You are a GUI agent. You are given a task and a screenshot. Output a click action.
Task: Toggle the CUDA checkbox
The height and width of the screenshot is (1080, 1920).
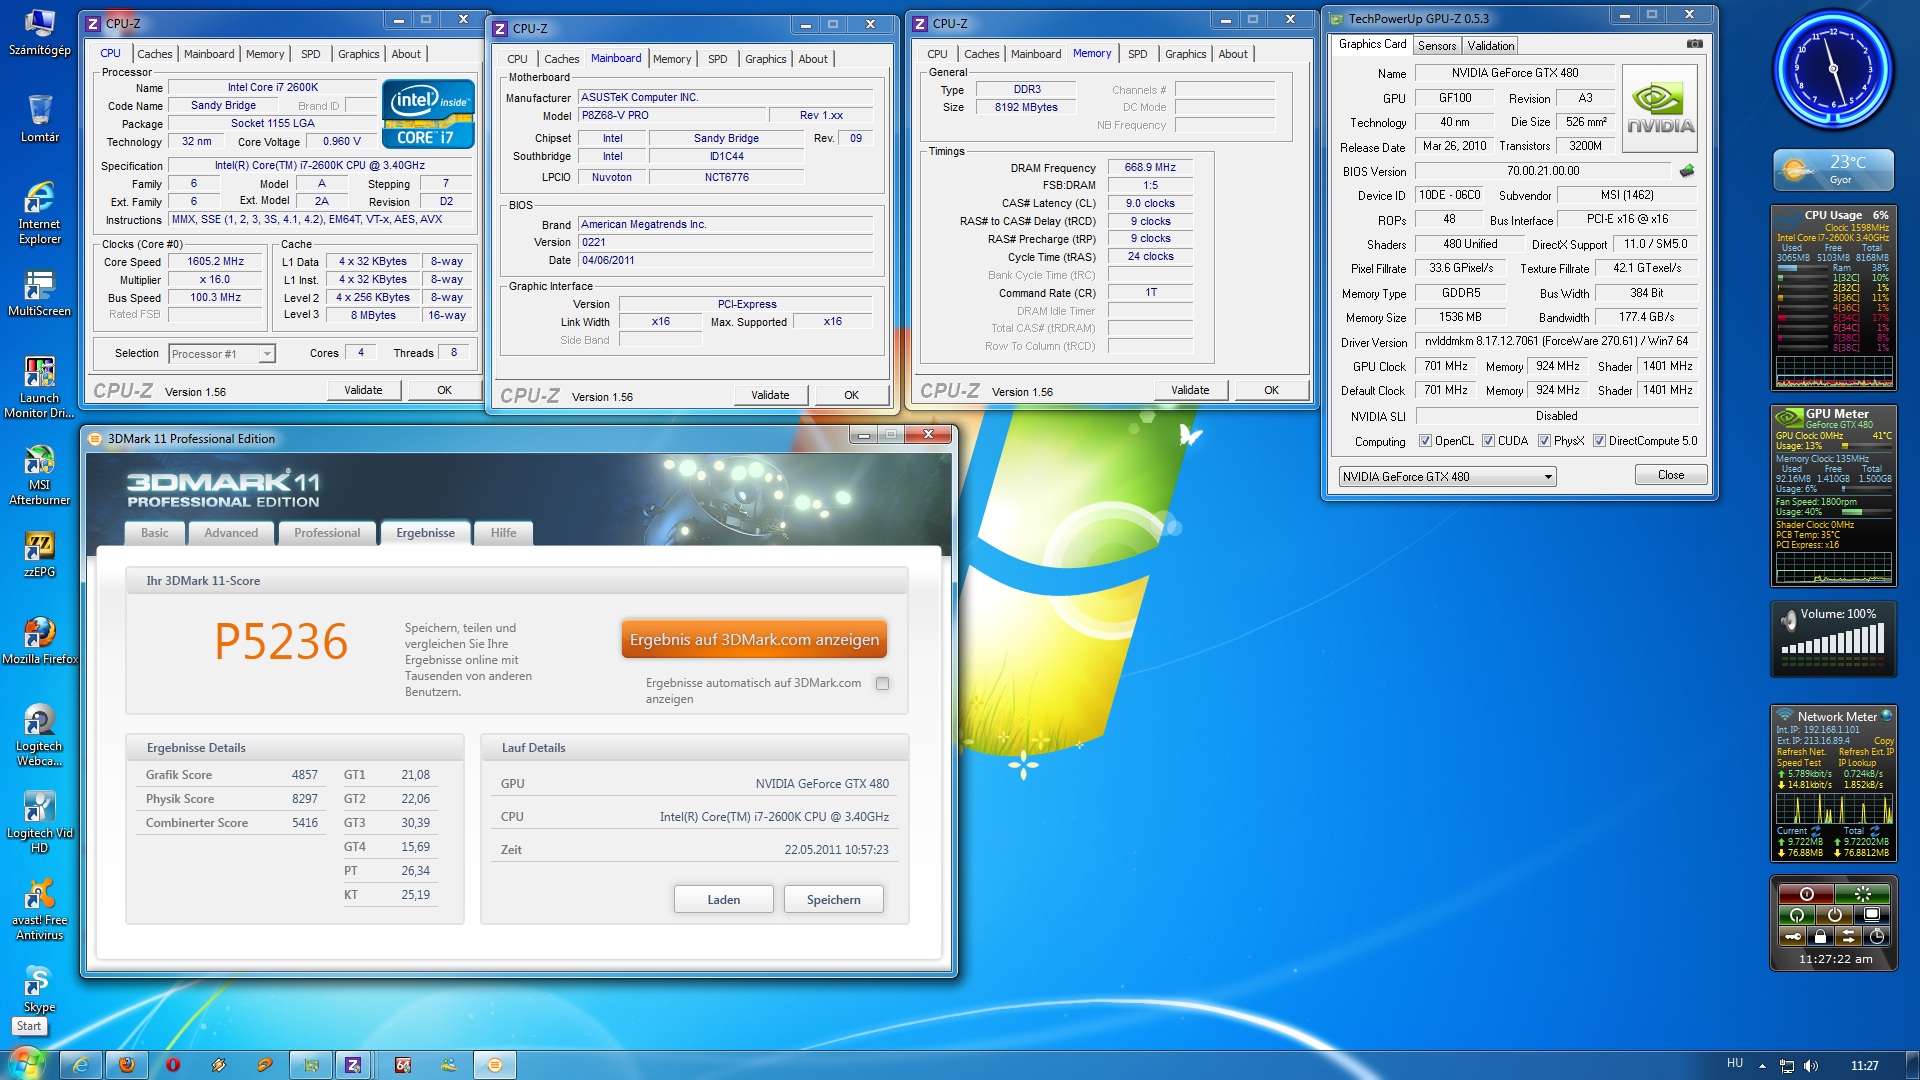click(x=1488, y=441)
